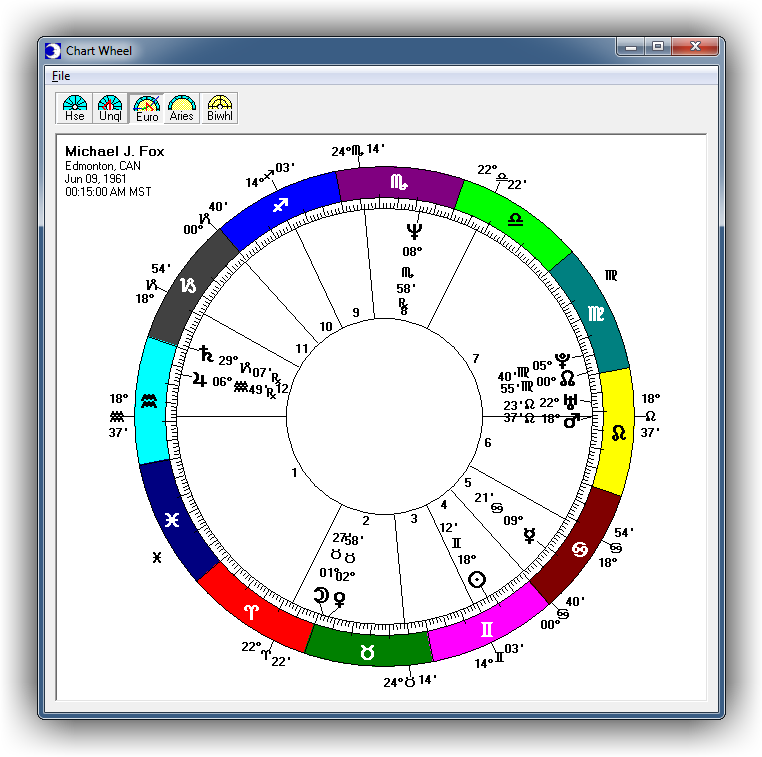762x757 pixels.
Task: Click the 24° Scorpio 14' midheaven cusp label
Action: point(358,150)
